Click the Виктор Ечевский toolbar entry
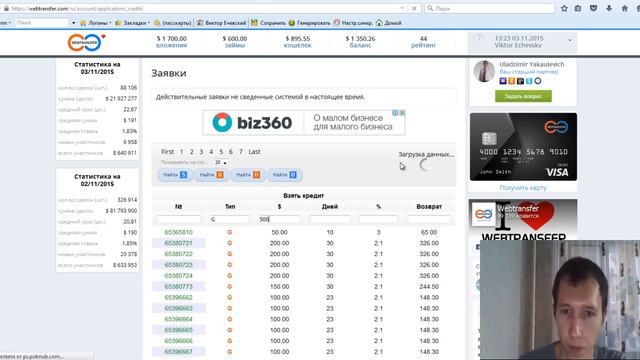The image size is (640, 360). [221, 23]
